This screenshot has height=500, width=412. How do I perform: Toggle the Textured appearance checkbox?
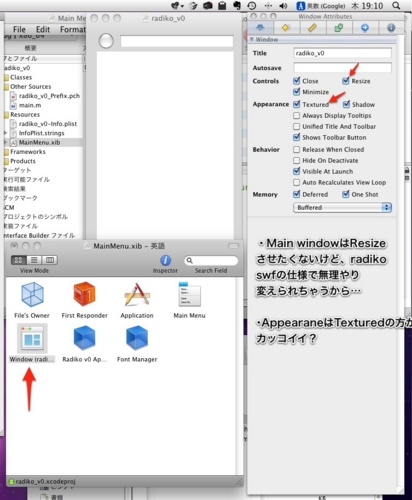pos(297,104)
